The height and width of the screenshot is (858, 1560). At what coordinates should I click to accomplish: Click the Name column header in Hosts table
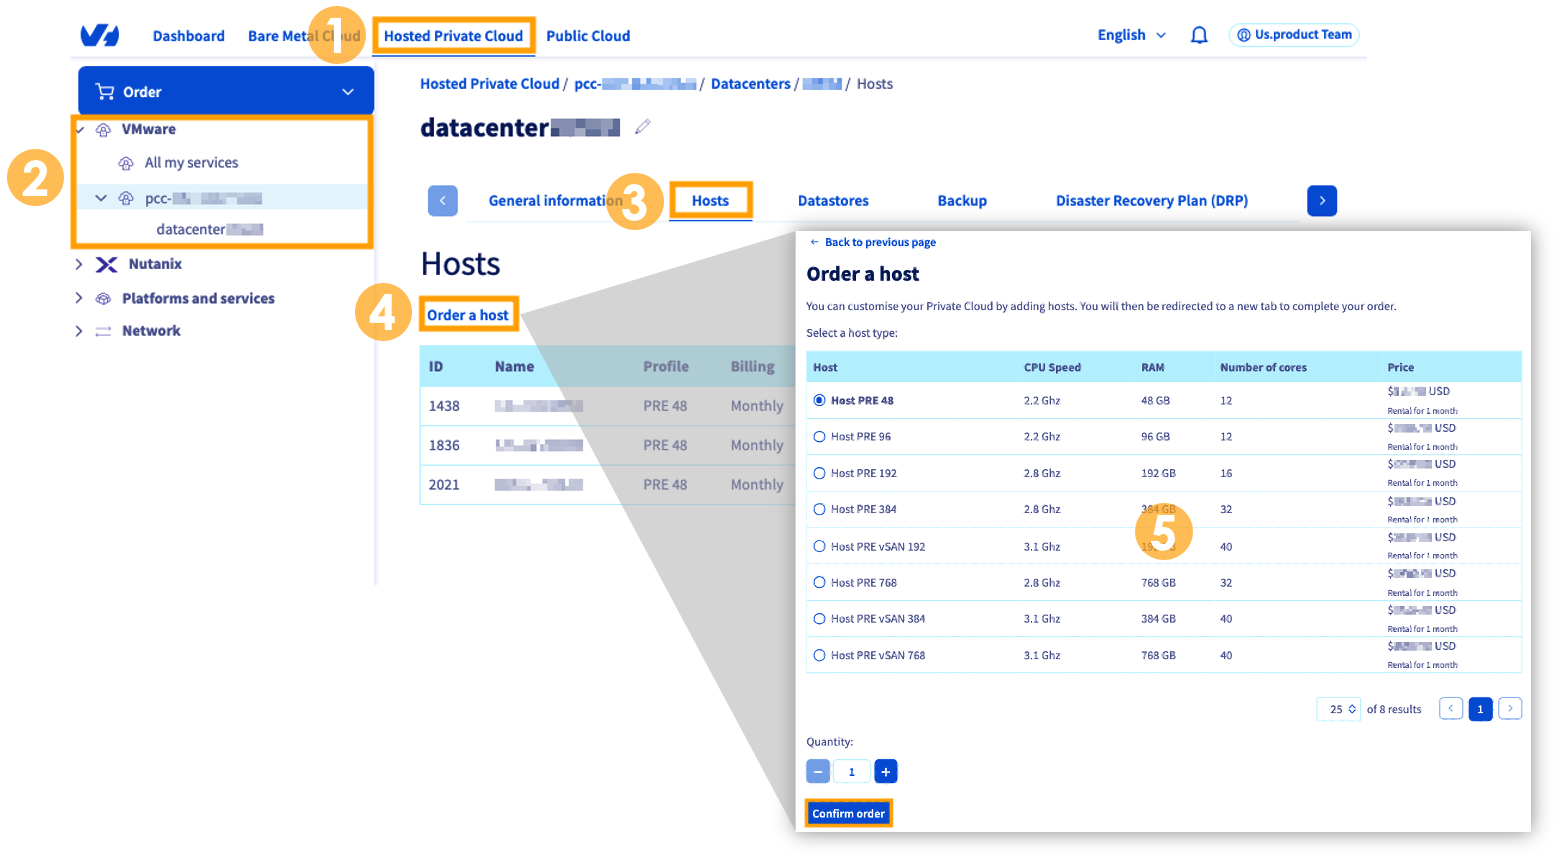click(x=514, y=367)
